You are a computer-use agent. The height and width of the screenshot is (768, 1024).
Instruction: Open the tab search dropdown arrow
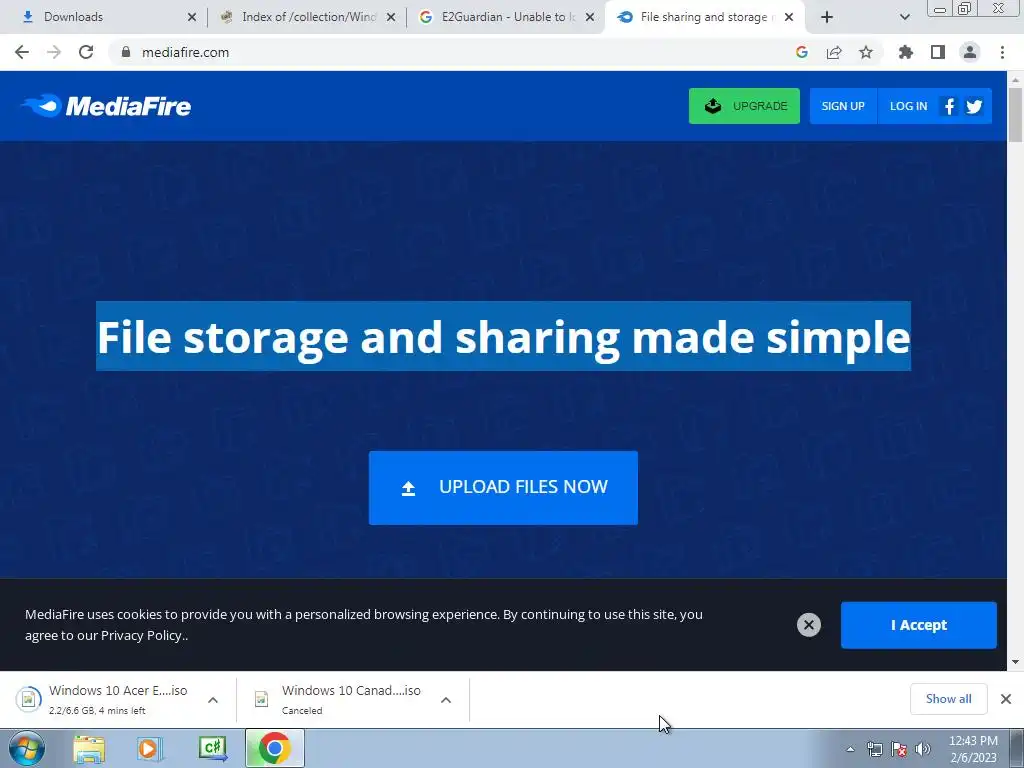coord(904,17)
